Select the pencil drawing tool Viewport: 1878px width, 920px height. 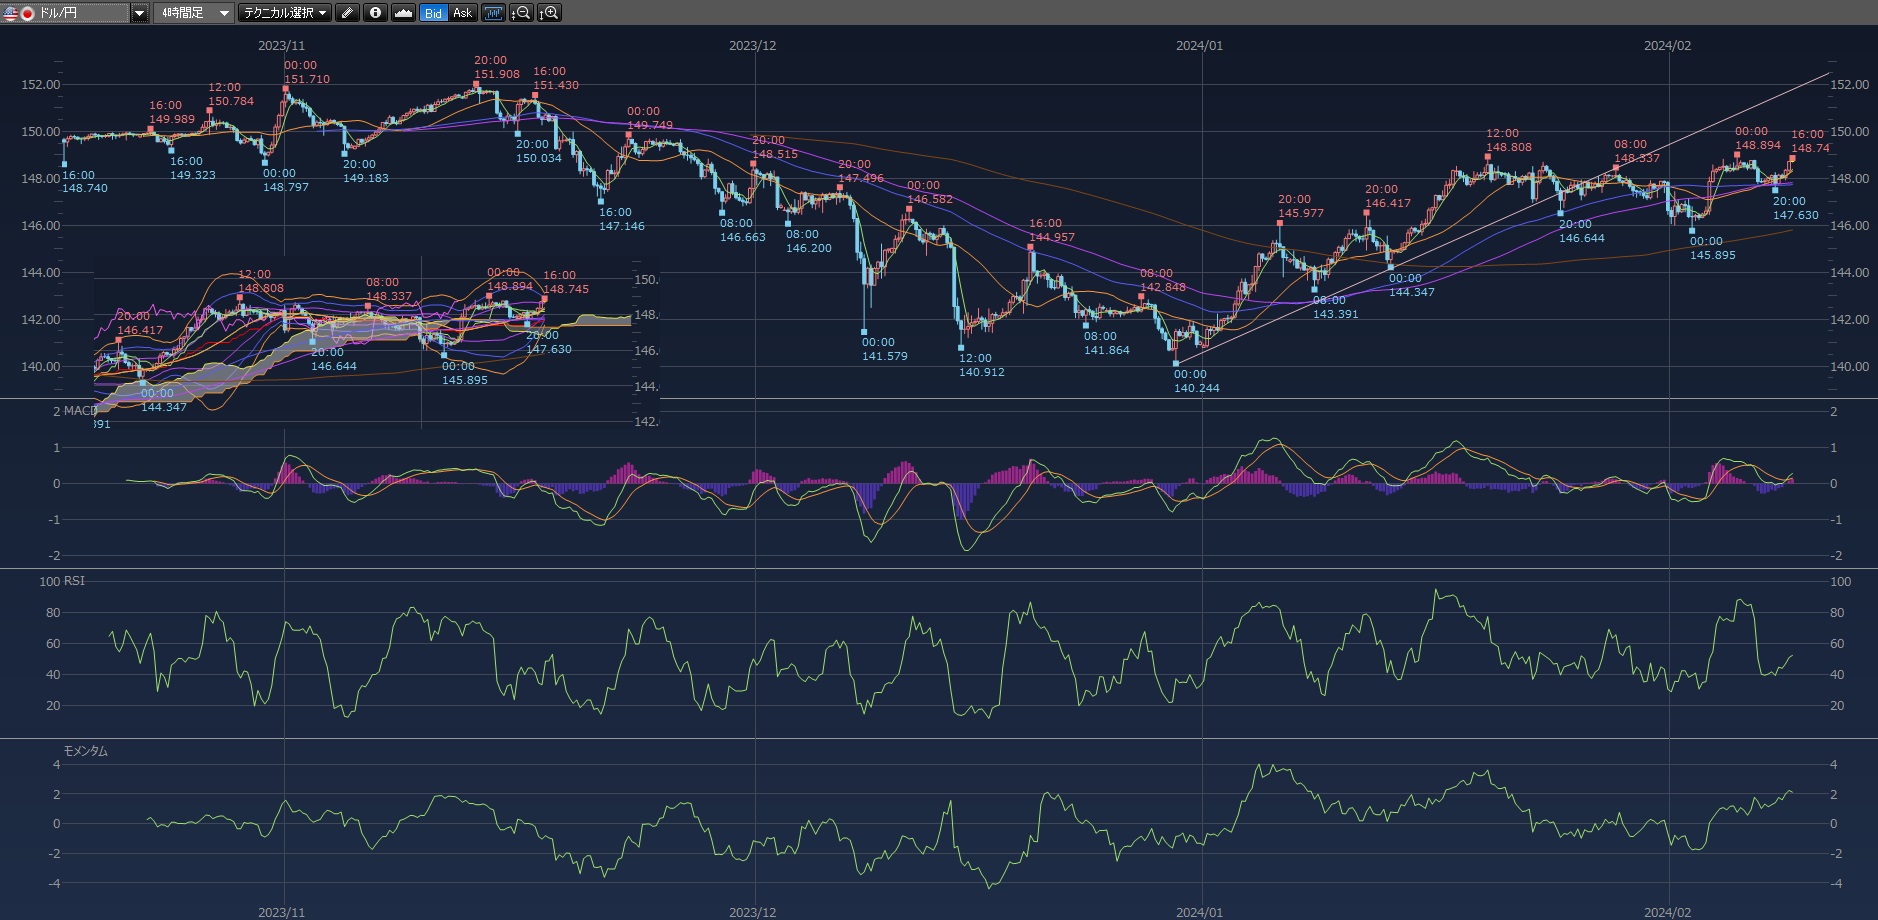coord(347,13)
